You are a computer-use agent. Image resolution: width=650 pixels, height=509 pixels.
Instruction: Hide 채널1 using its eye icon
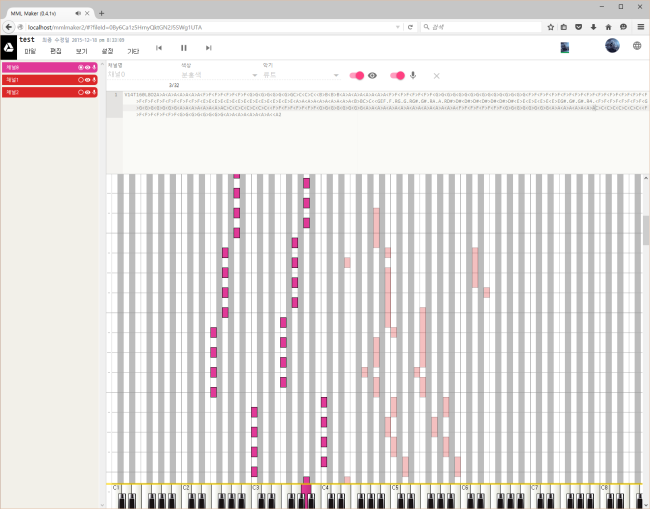tap(87, 80)
